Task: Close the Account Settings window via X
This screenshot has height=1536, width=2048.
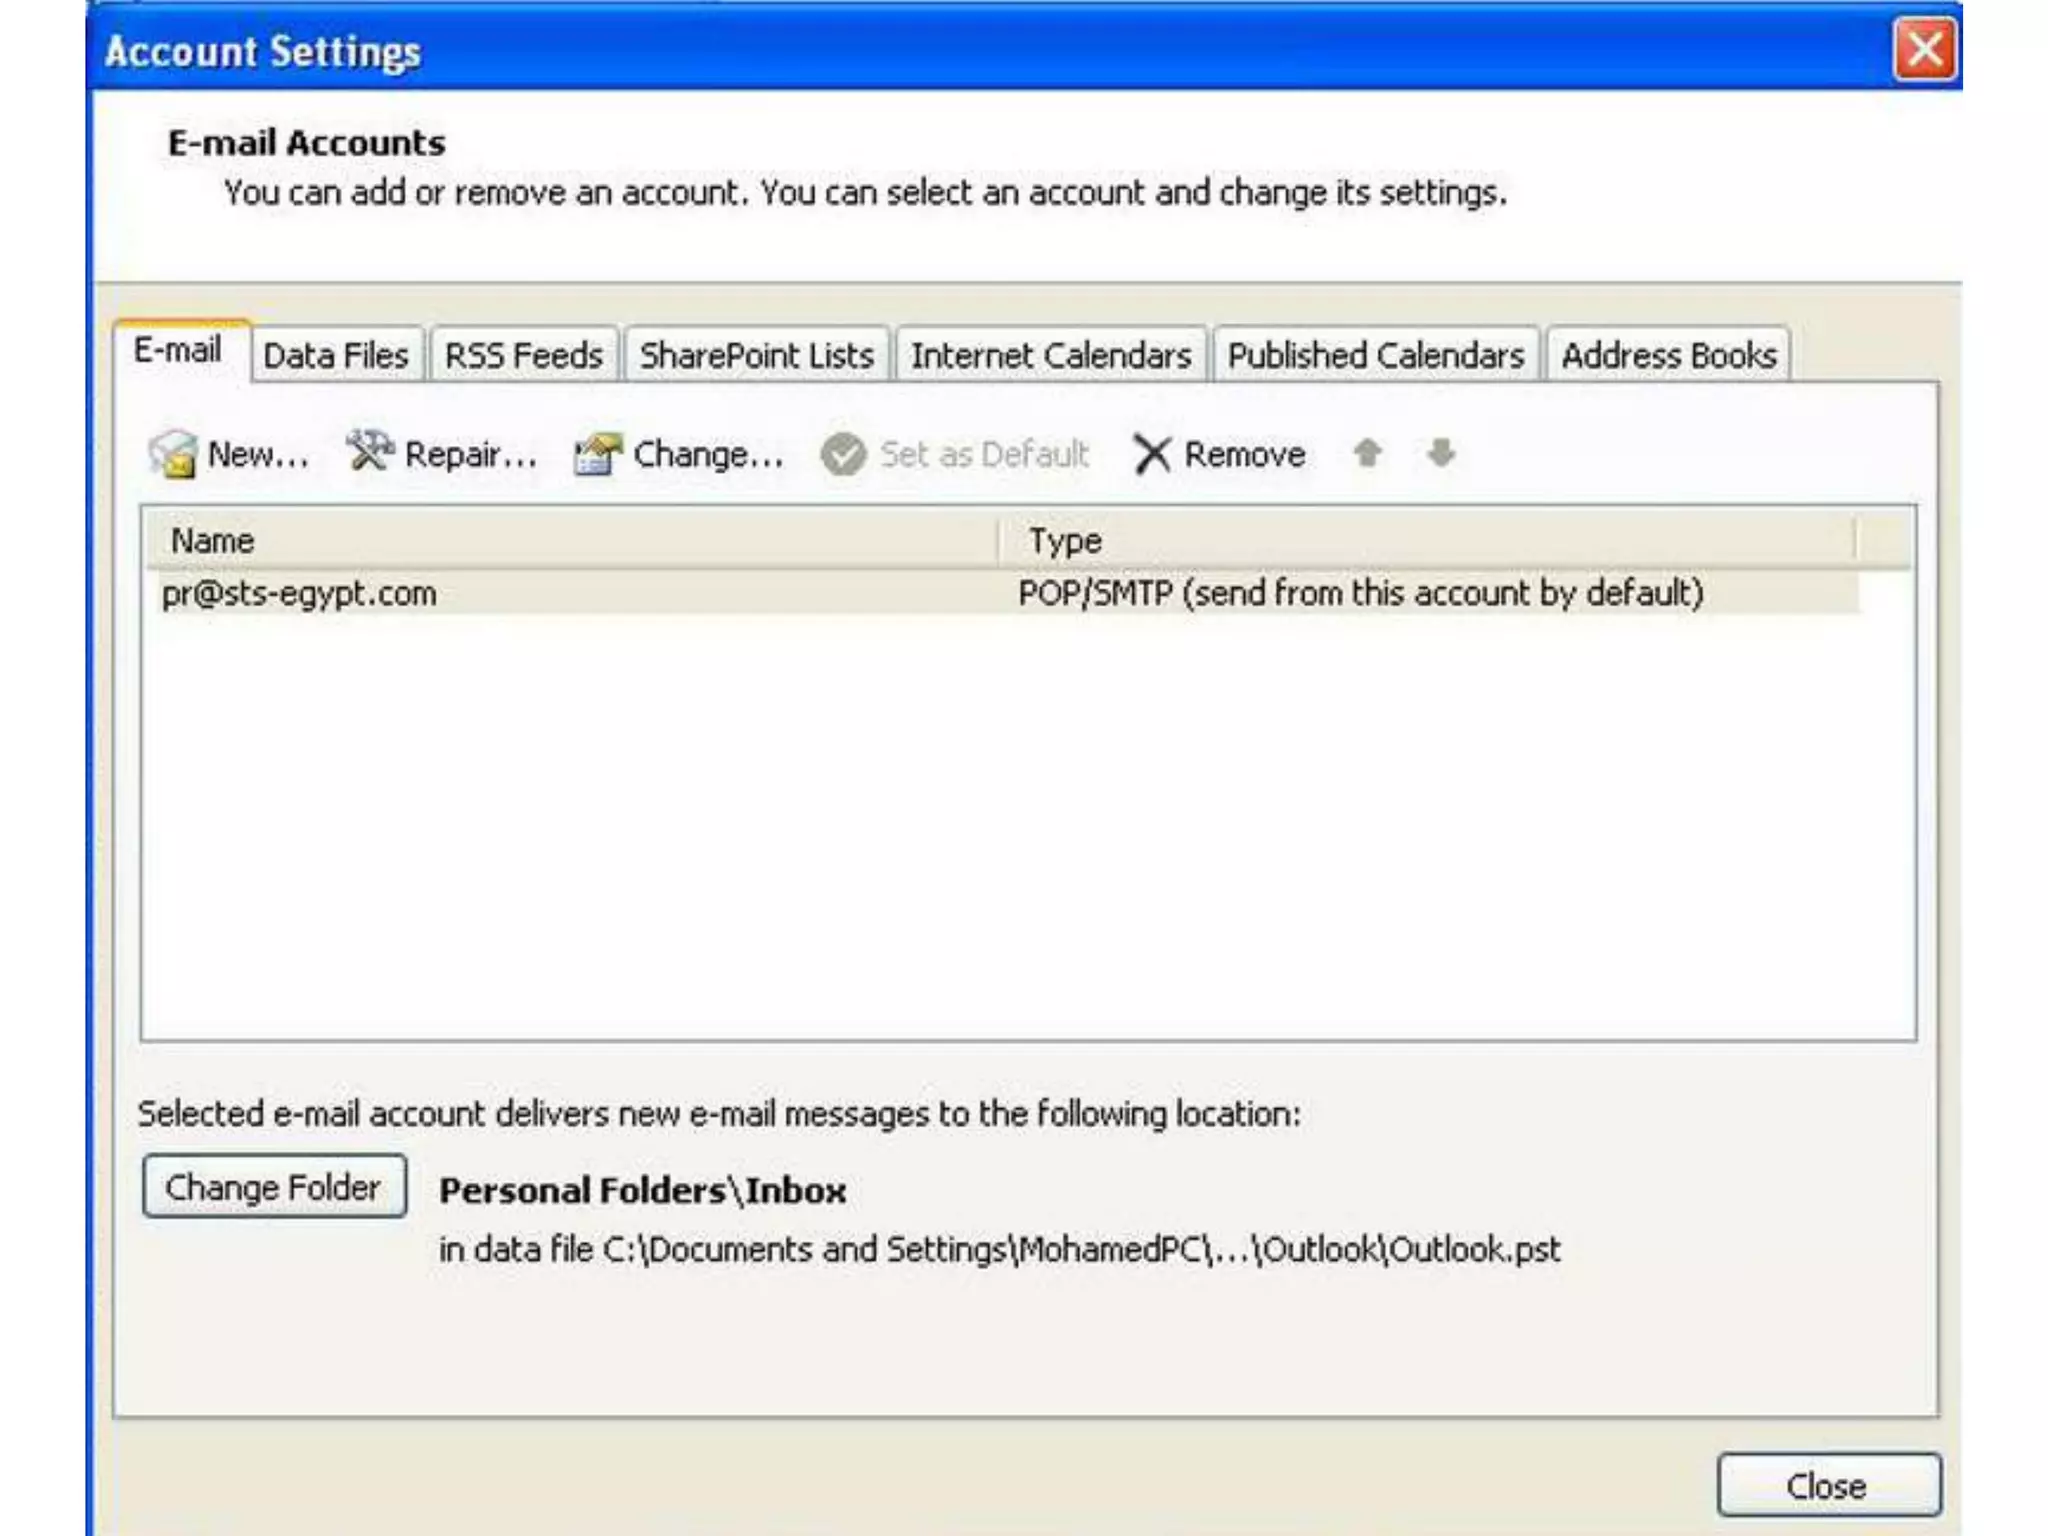Action: click(1925, 49)
